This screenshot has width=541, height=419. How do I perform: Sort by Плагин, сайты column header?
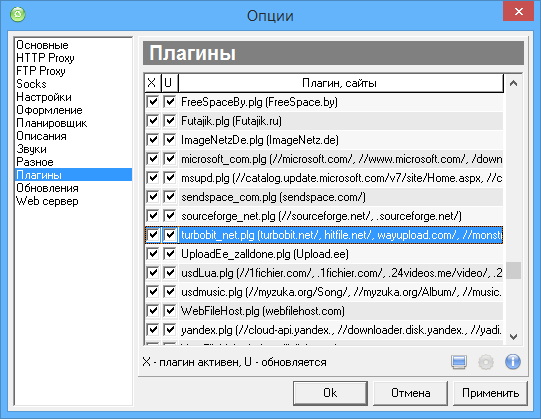[341, 83]
